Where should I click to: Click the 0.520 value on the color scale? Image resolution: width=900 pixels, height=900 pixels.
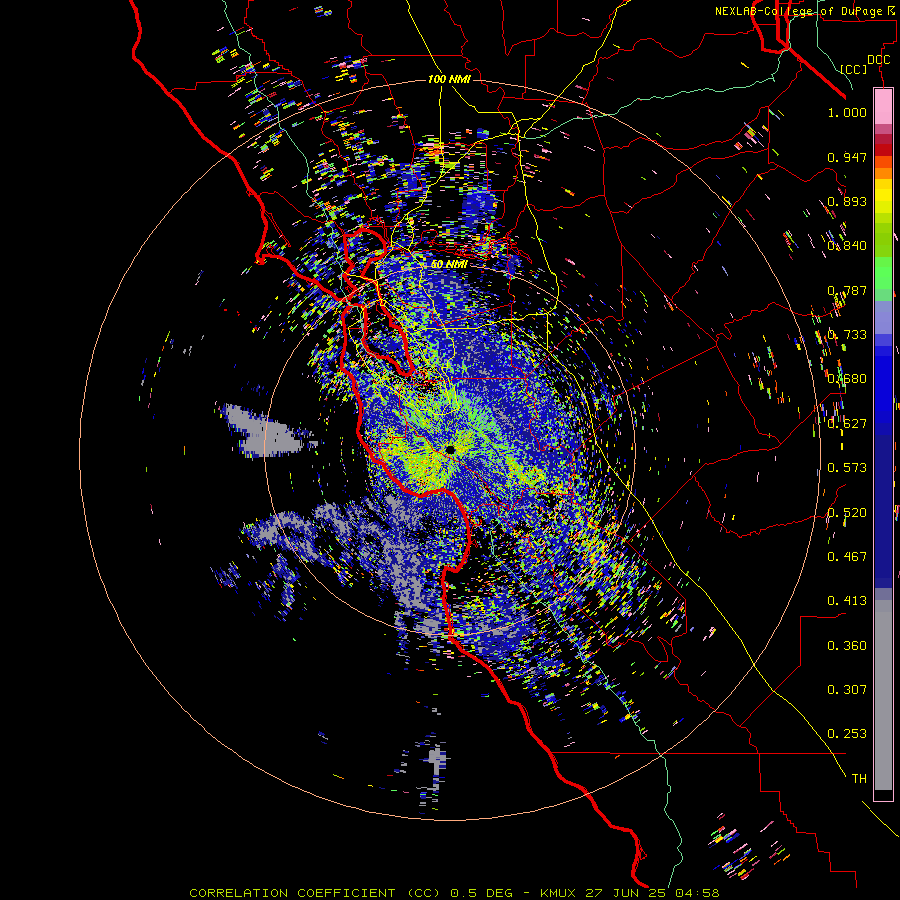pos(847,513)
